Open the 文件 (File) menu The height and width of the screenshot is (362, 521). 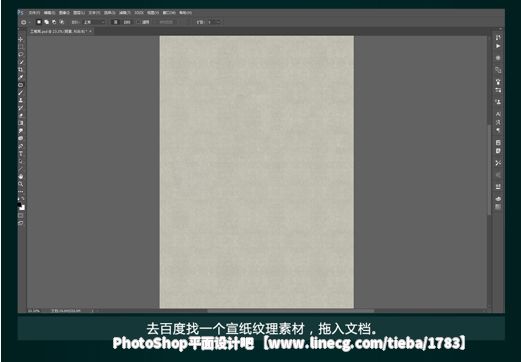tap(34, 13)
